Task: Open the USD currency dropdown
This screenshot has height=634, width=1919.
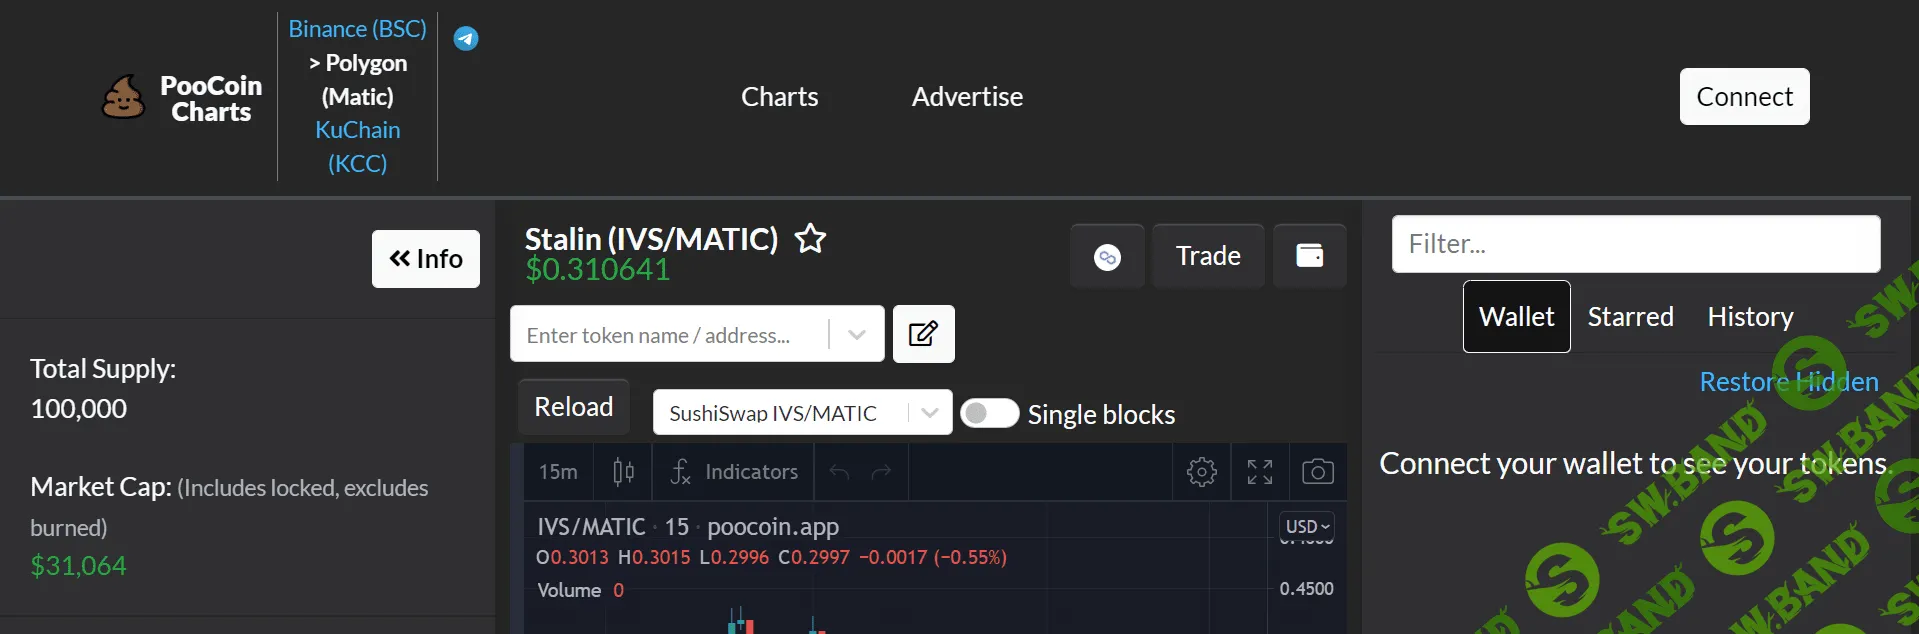Action: tap(1307, 527)
